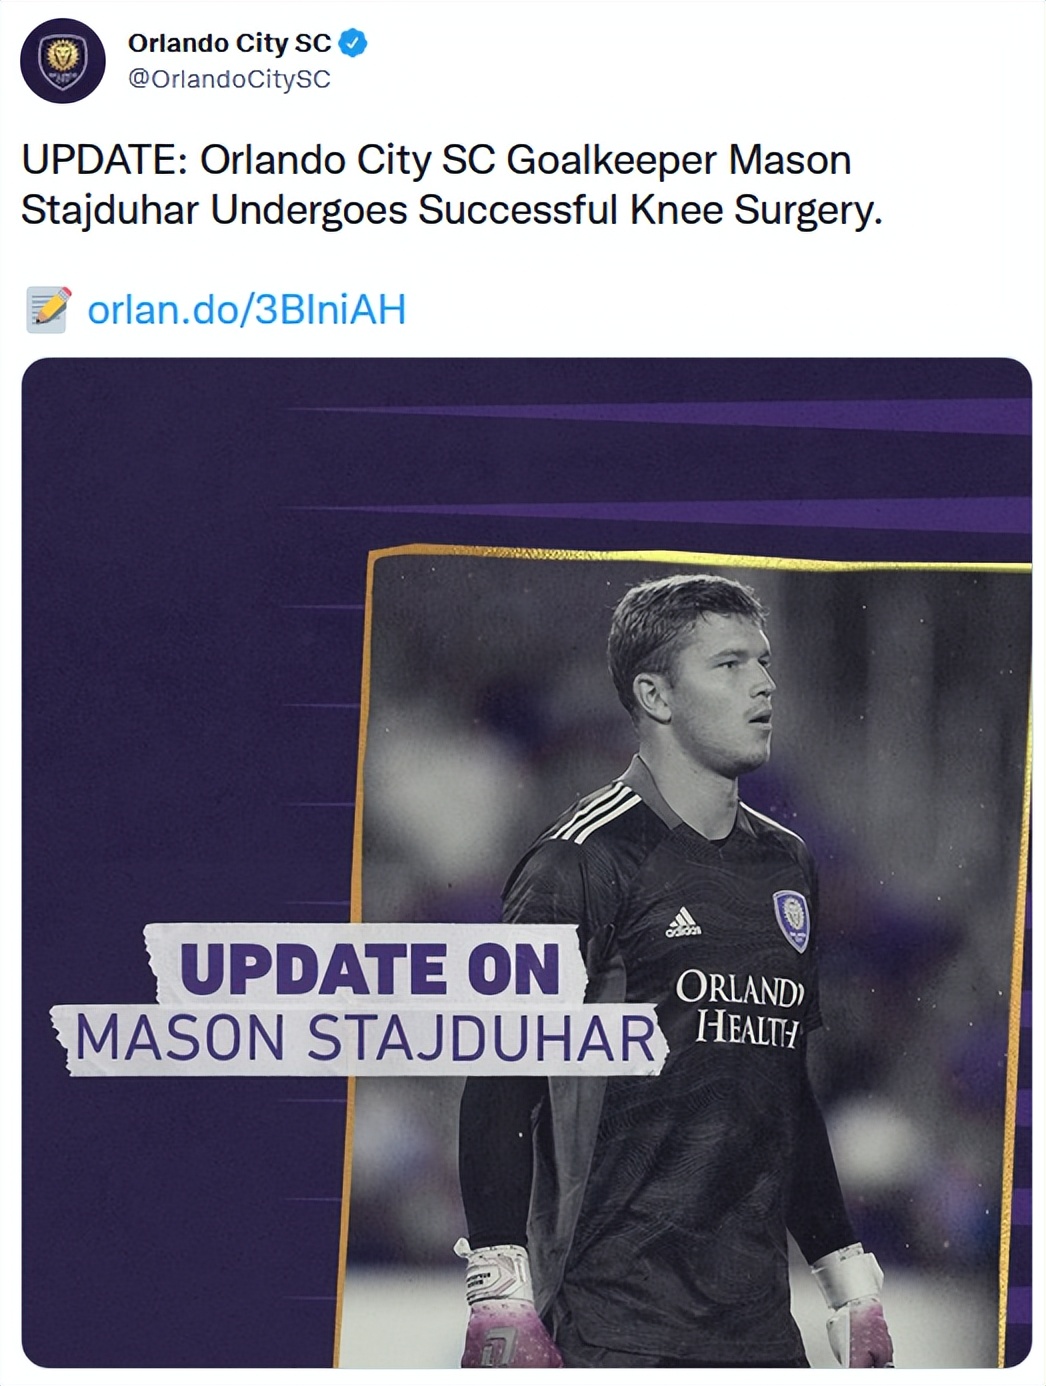Screen dimensions: 1046x1386
Task: Click the adidas logo on the jersey
Action: click(684, 922)
